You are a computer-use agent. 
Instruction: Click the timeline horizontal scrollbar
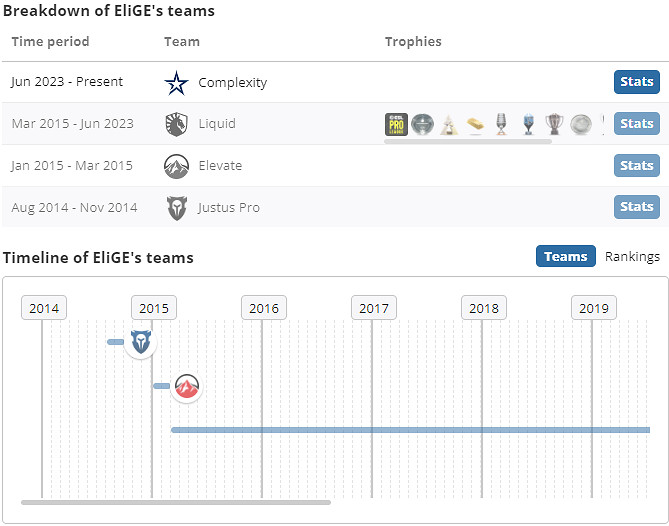pos(175,502)
